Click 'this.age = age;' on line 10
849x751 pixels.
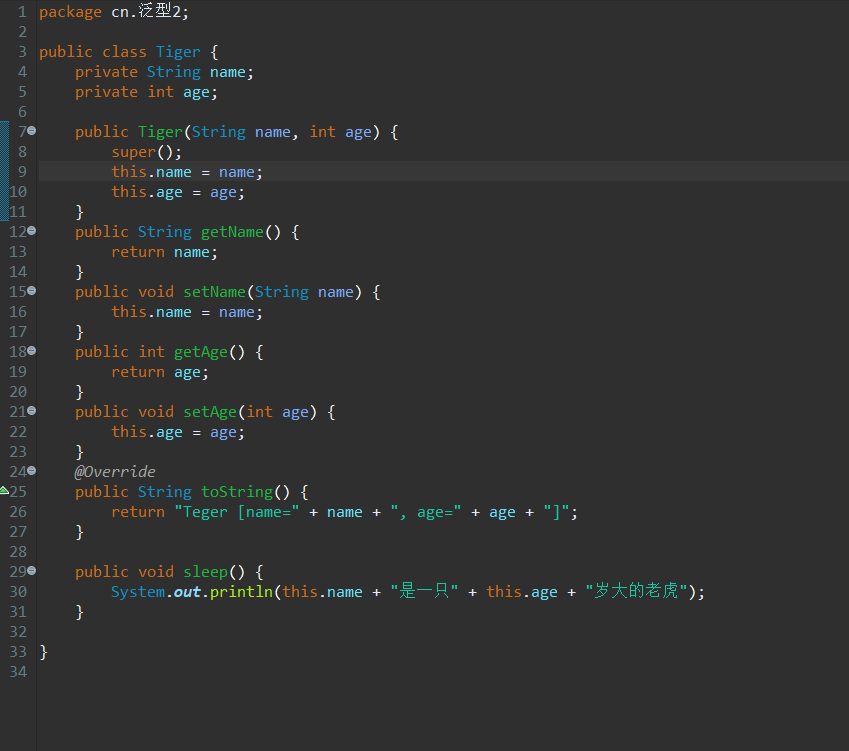[x=178, y=192]
